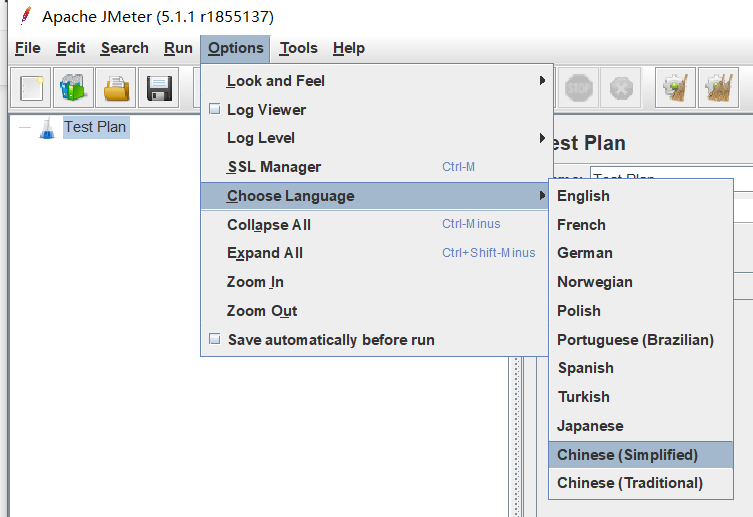753x517 pixels.
Task: Open the File menu
Action: tap(28, 48)
